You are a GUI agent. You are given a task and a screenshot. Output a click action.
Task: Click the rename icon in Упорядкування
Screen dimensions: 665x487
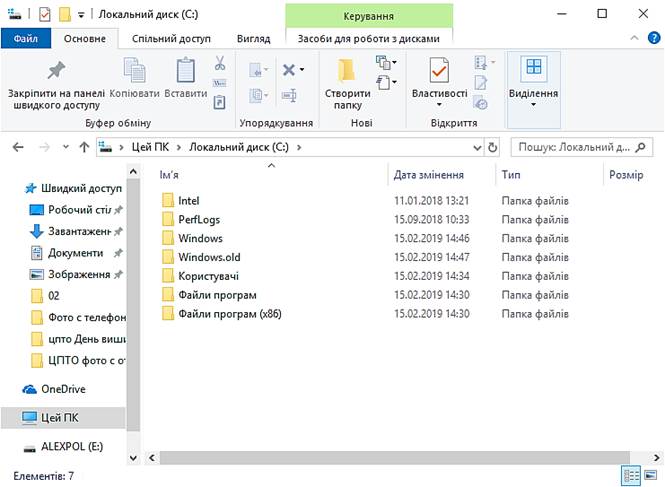pos(289,95)
